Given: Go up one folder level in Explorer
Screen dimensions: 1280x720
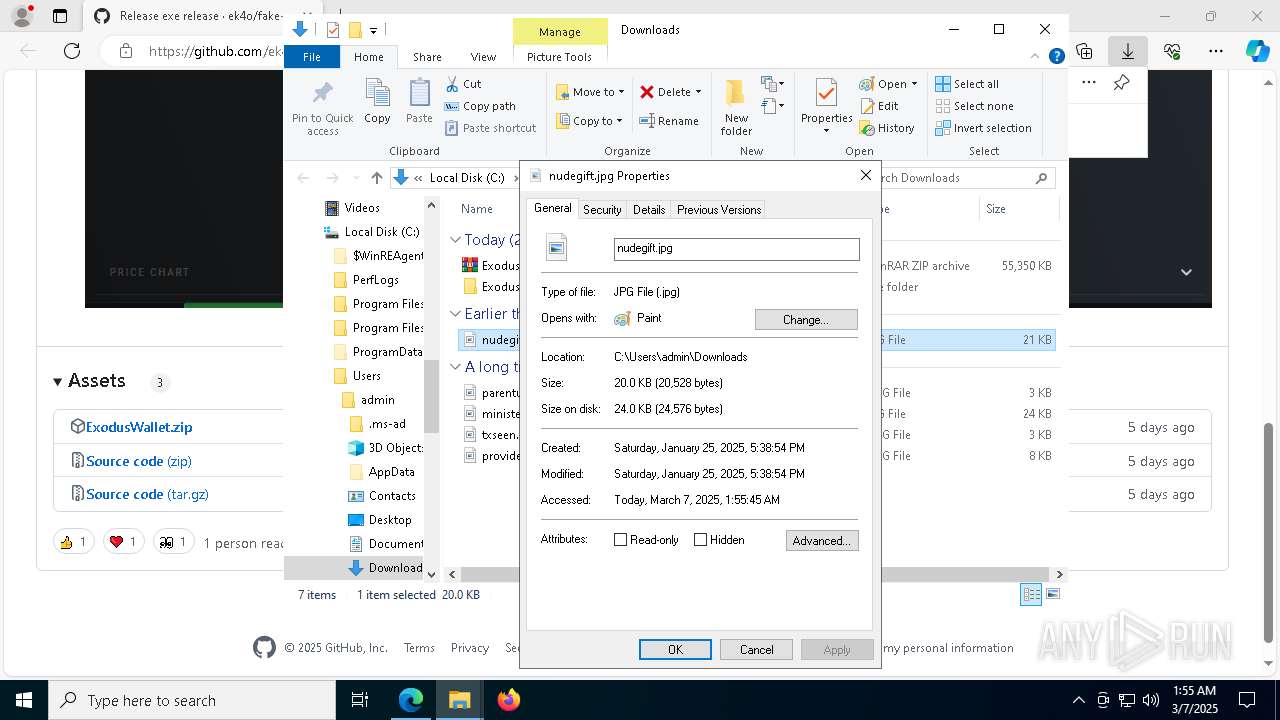Looking at the screenshot, I should (376, 178).
